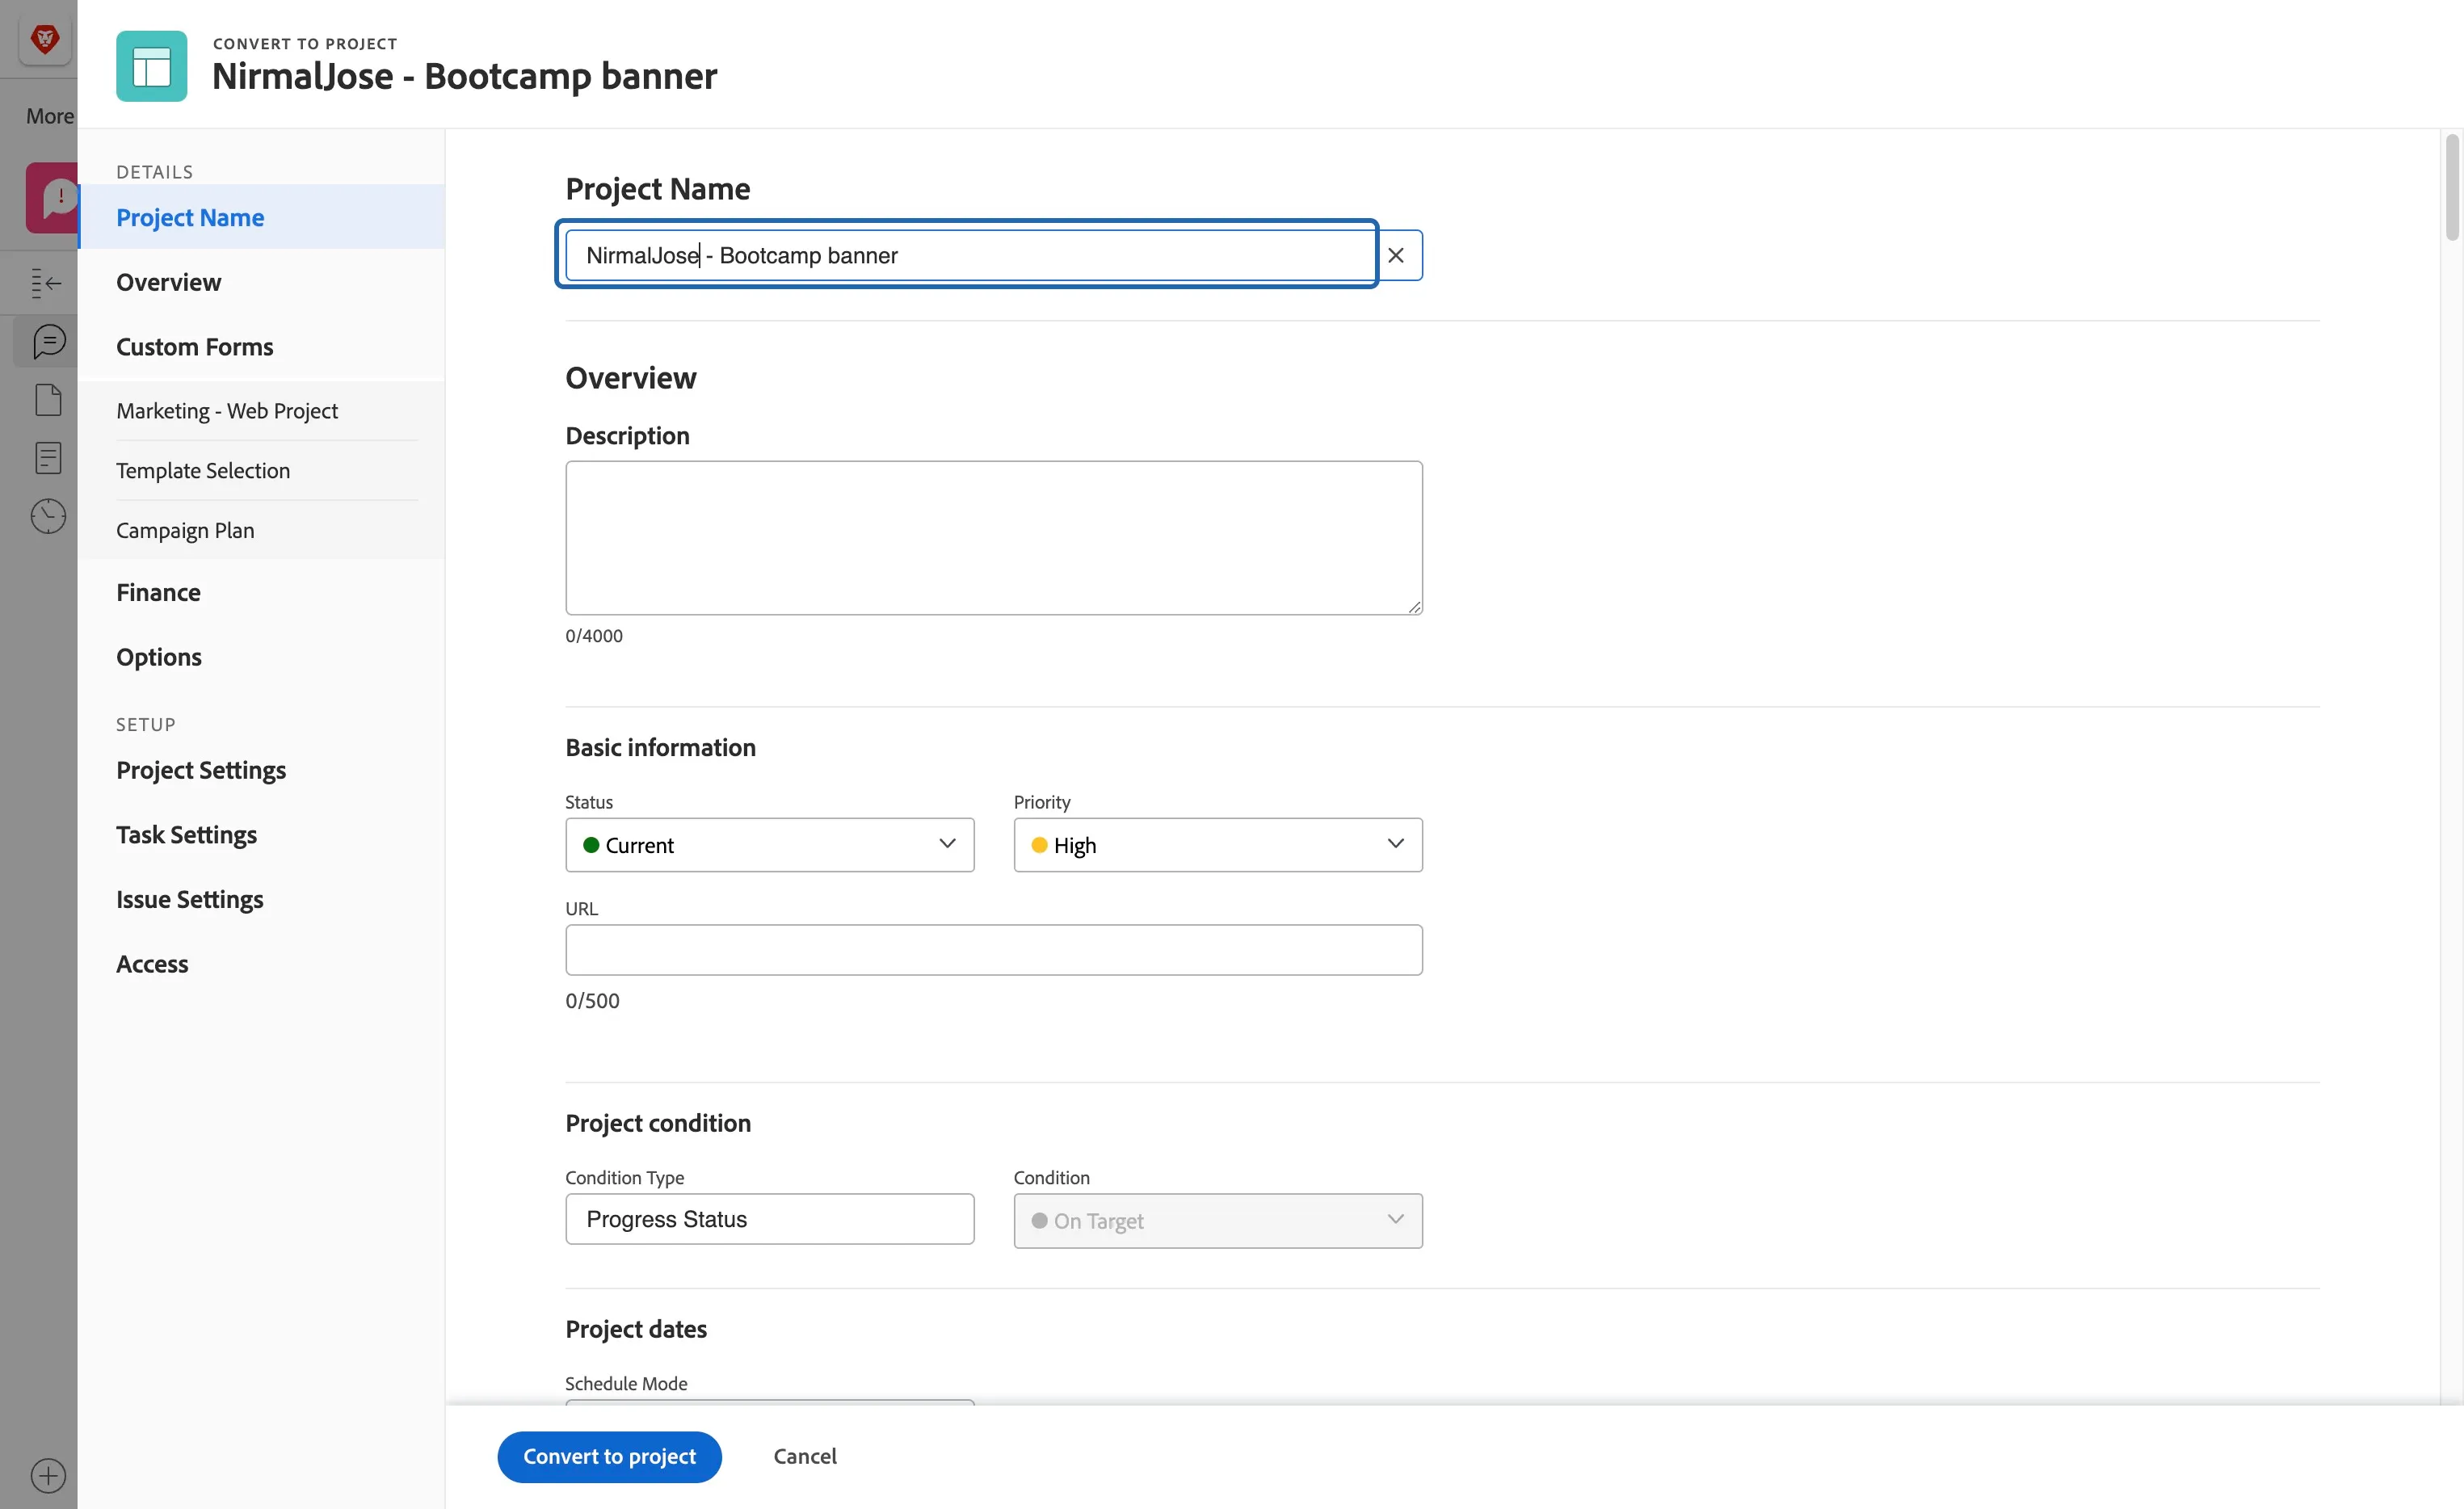Jump to Custom Forms section
Image resolution: width=2464 pixels, height=1509 pixels.
click(x=194, y=346)
